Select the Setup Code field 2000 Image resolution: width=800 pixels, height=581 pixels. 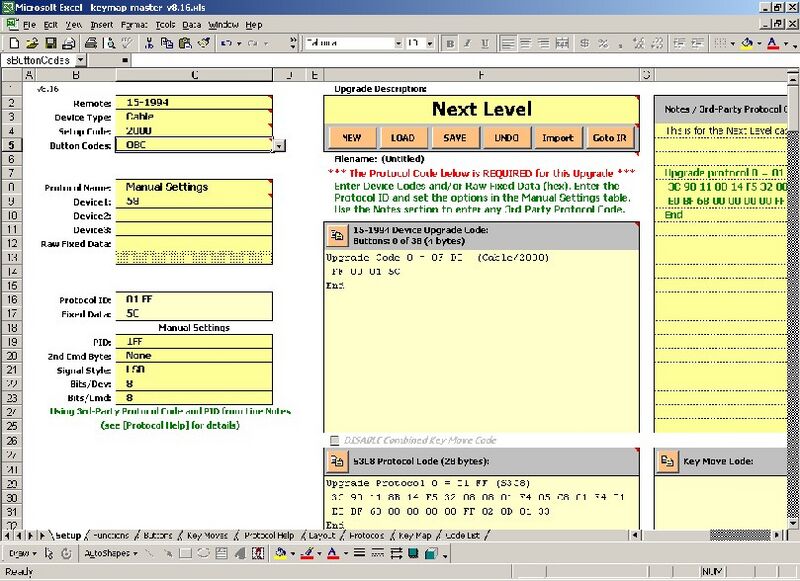pos(194,131)
